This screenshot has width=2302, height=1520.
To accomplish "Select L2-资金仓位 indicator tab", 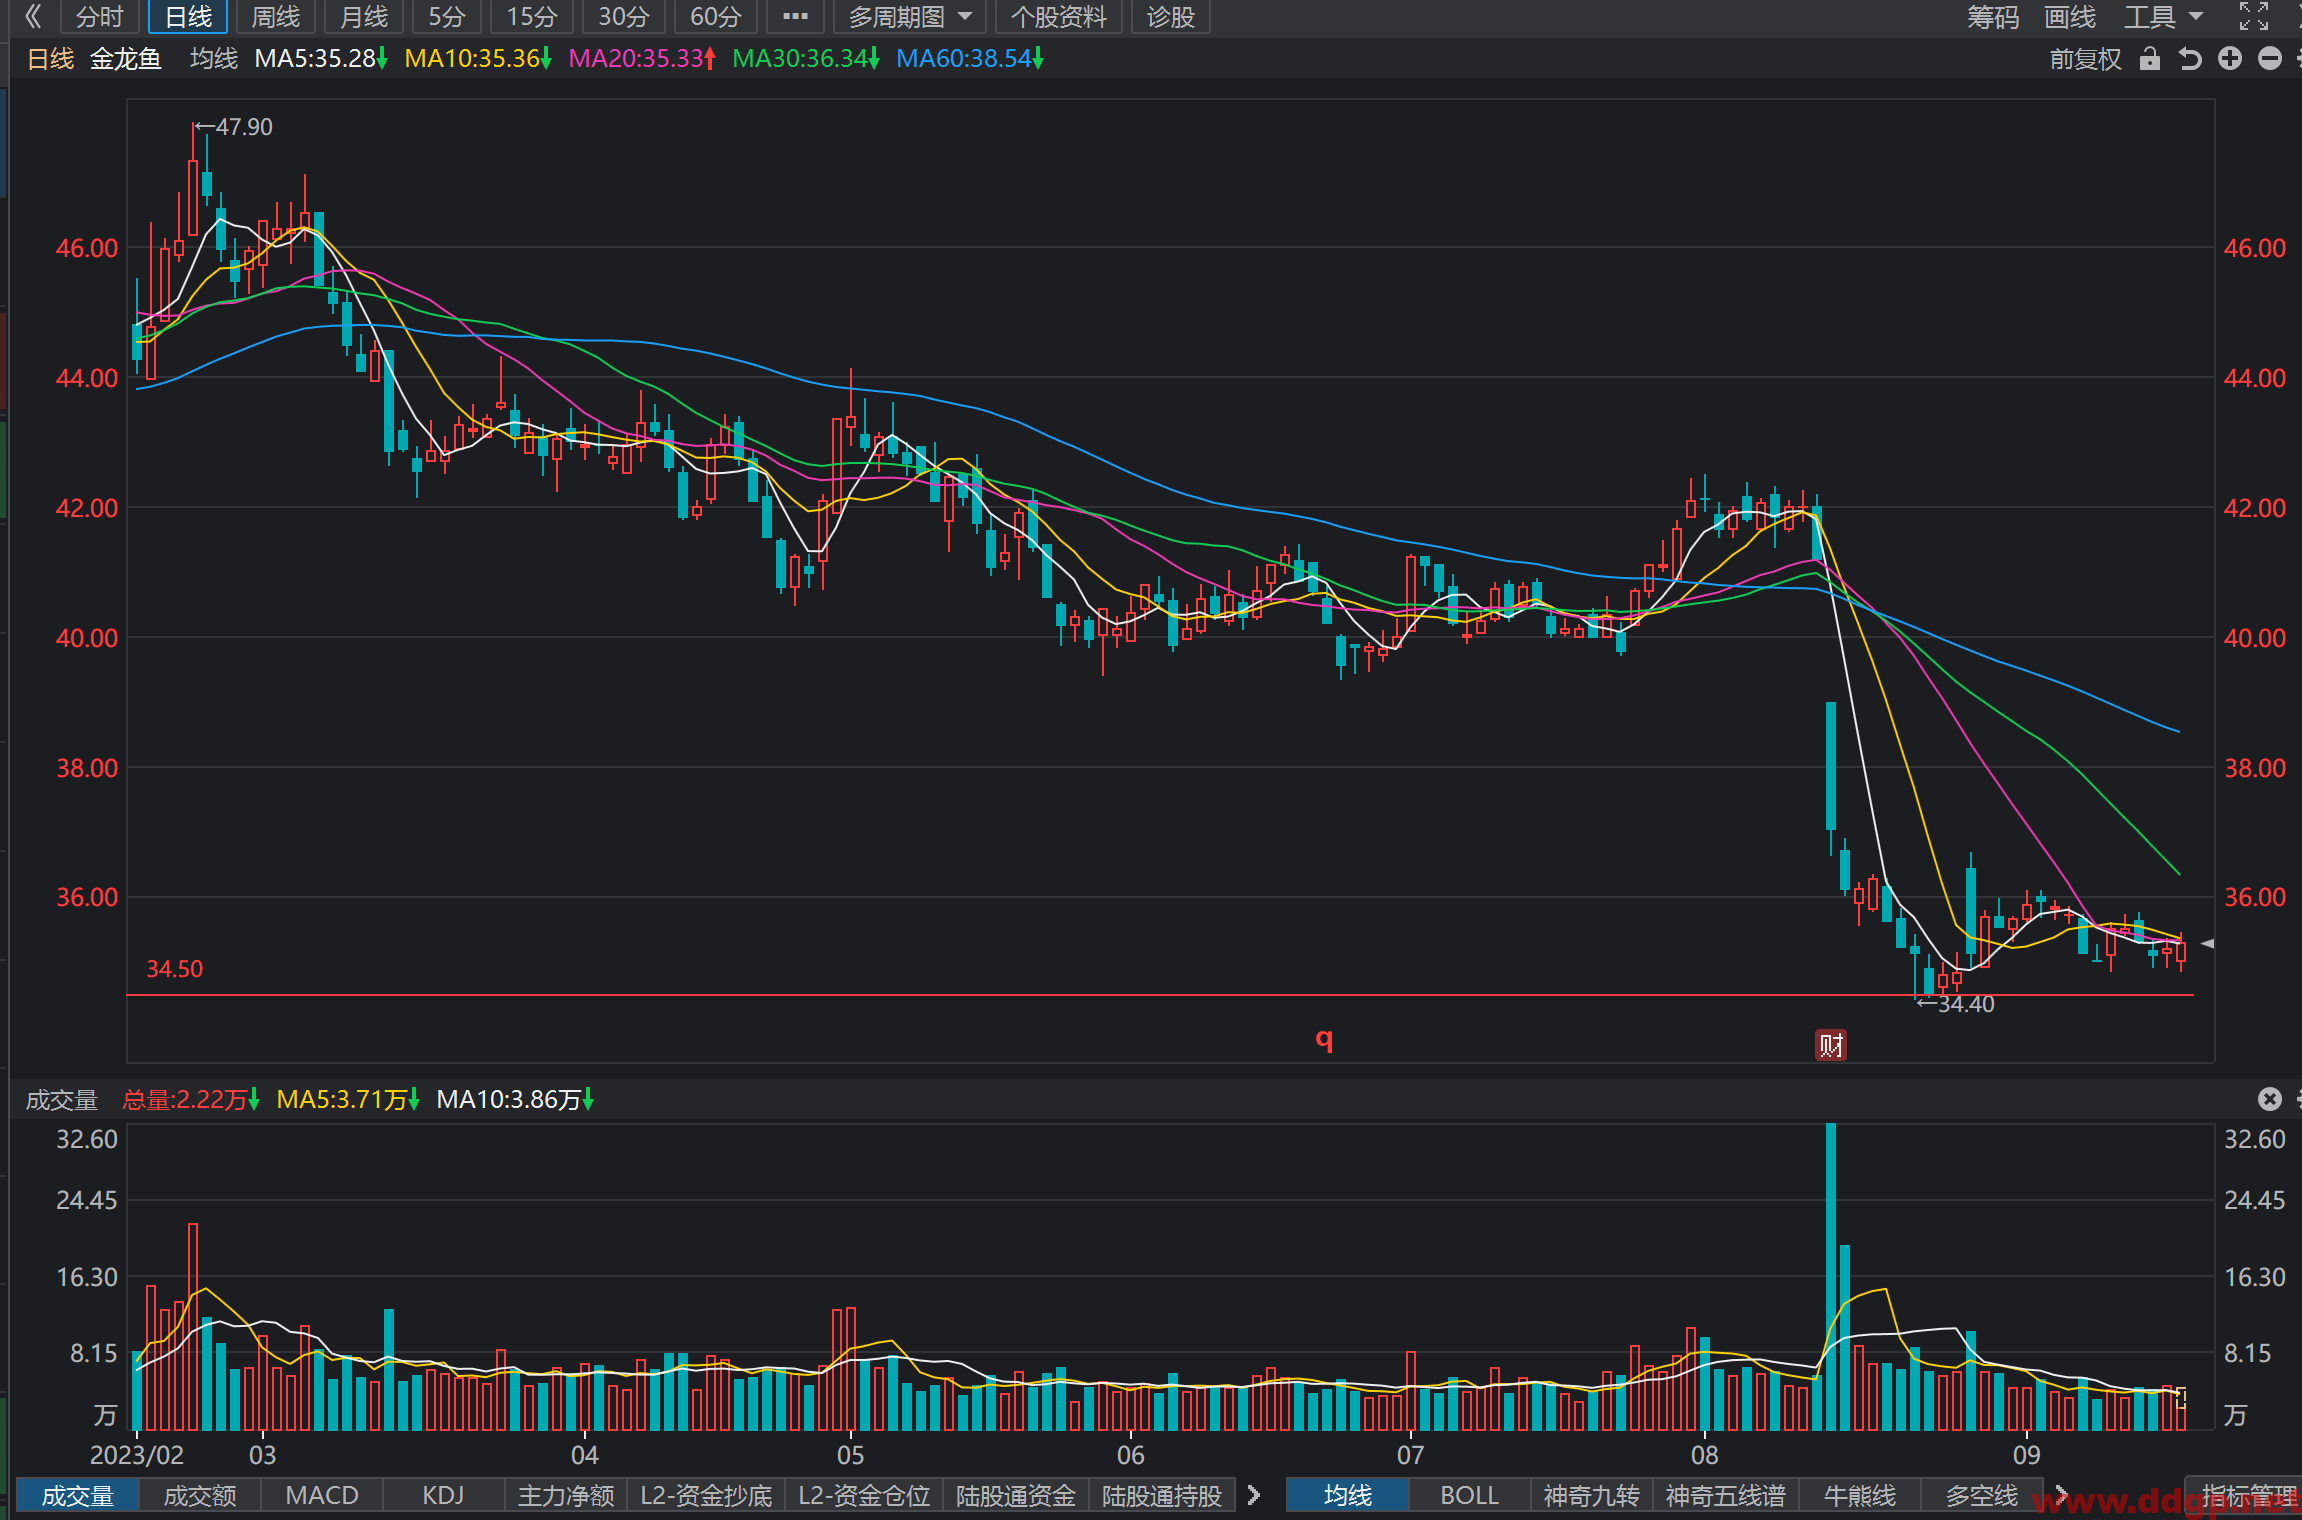I will [864, 1496].
